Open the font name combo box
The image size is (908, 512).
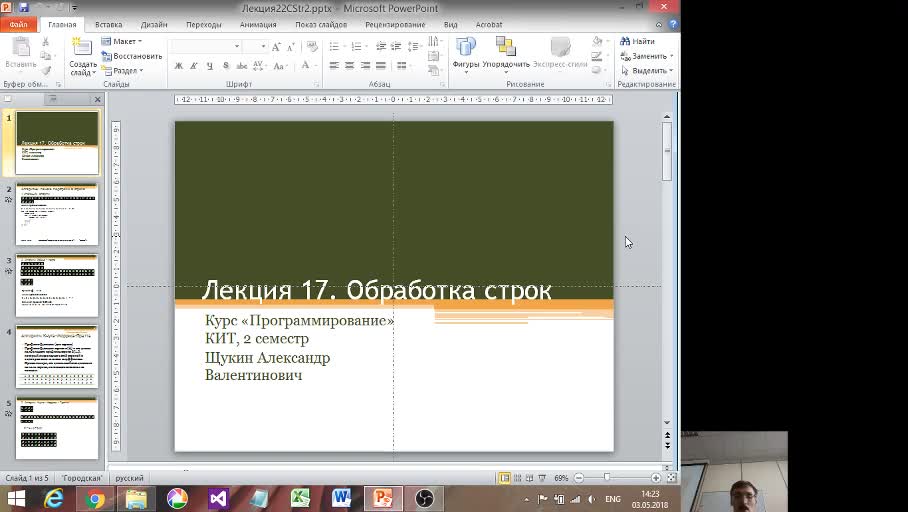[x=207, y=46]
